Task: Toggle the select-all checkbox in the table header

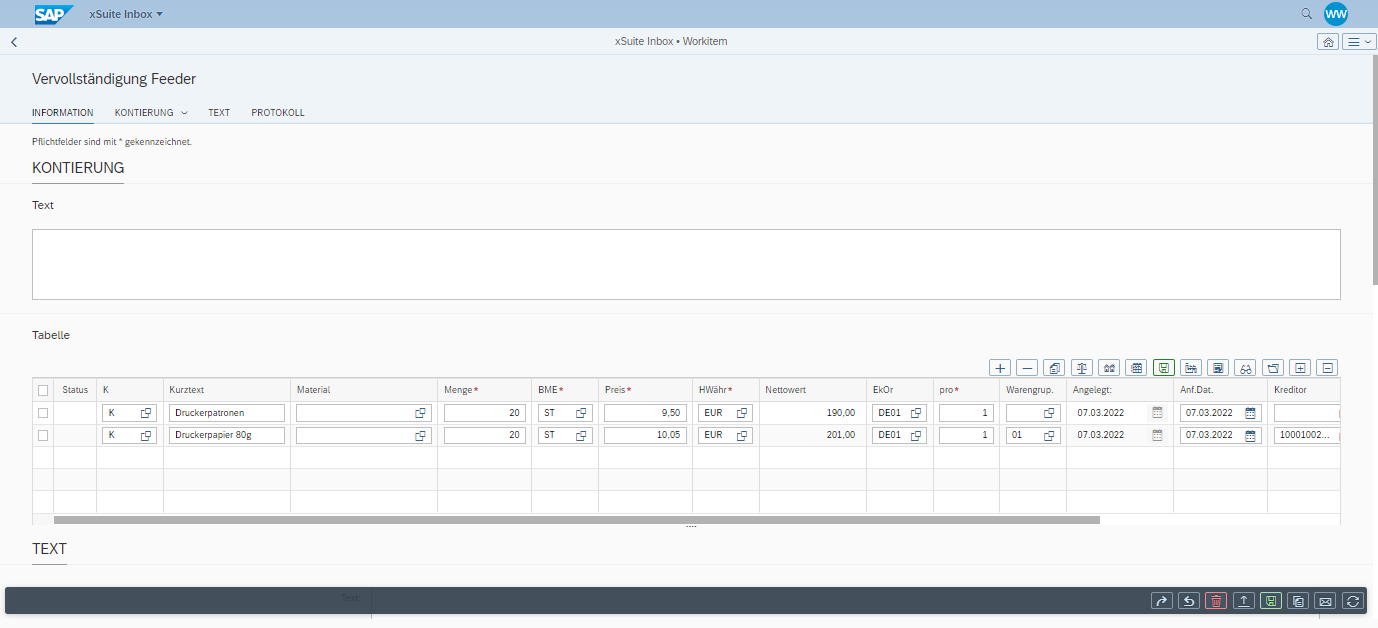Action: tap(42, 389)
